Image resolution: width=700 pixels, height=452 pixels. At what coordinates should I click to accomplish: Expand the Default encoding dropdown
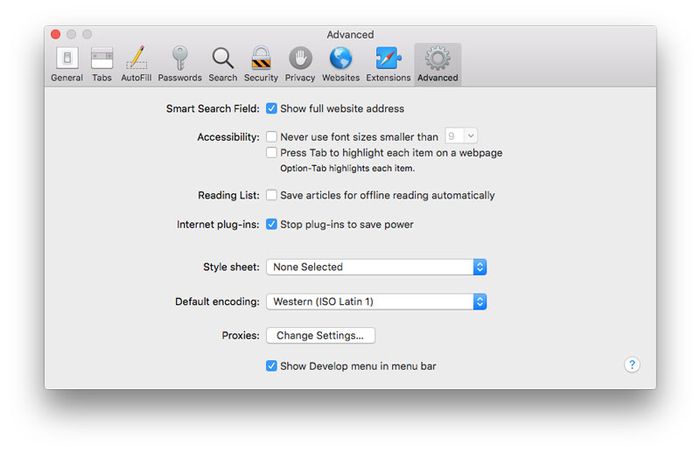[376, 301]
